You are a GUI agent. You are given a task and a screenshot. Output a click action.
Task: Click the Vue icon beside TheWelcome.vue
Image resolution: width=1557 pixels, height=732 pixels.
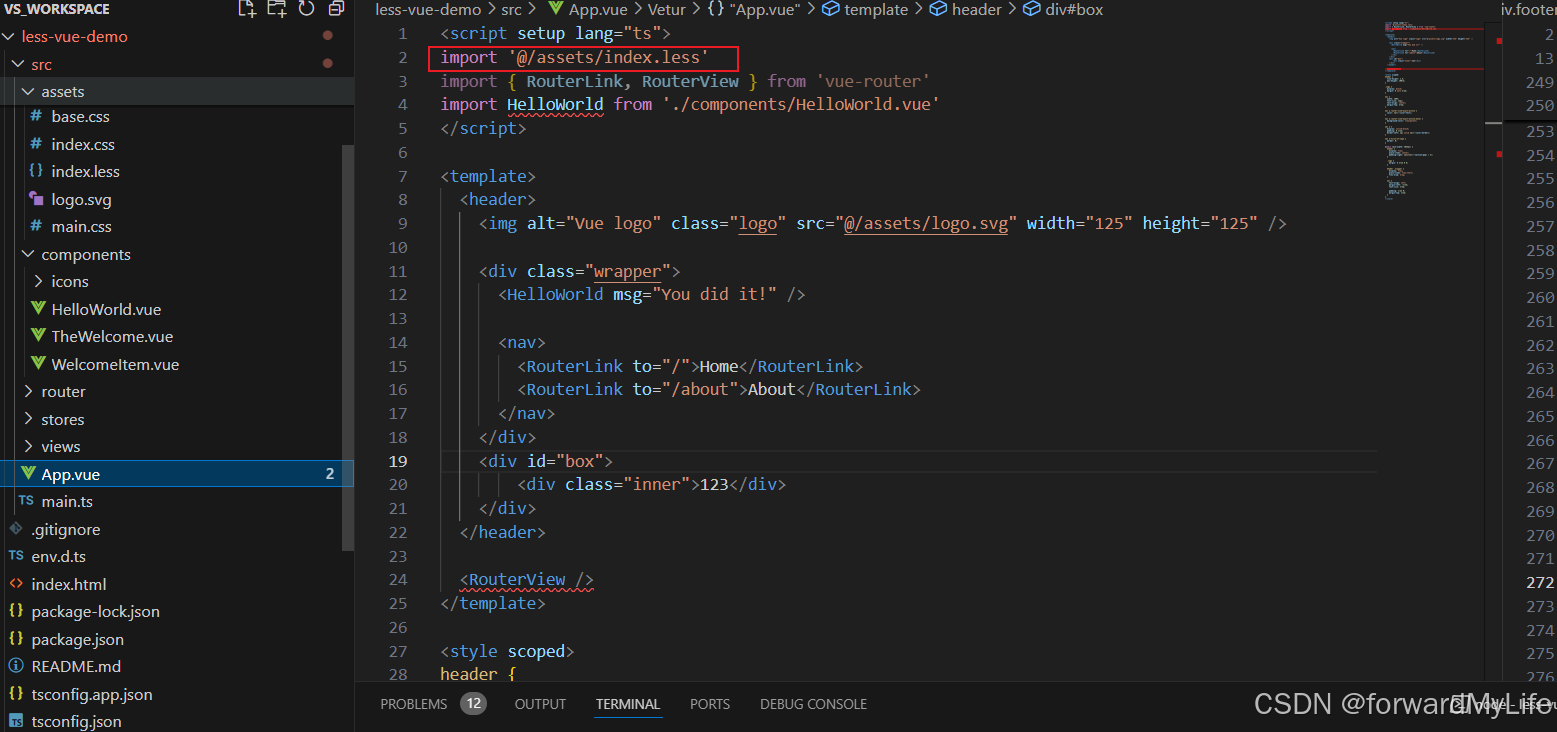pyautogui.click(x=38, y=336)
